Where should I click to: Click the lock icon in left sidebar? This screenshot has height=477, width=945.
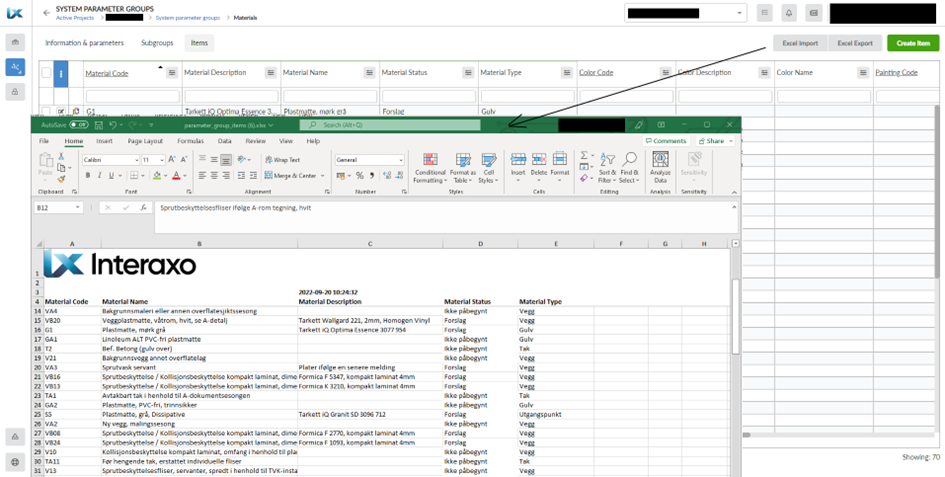[x=15, y=91]
